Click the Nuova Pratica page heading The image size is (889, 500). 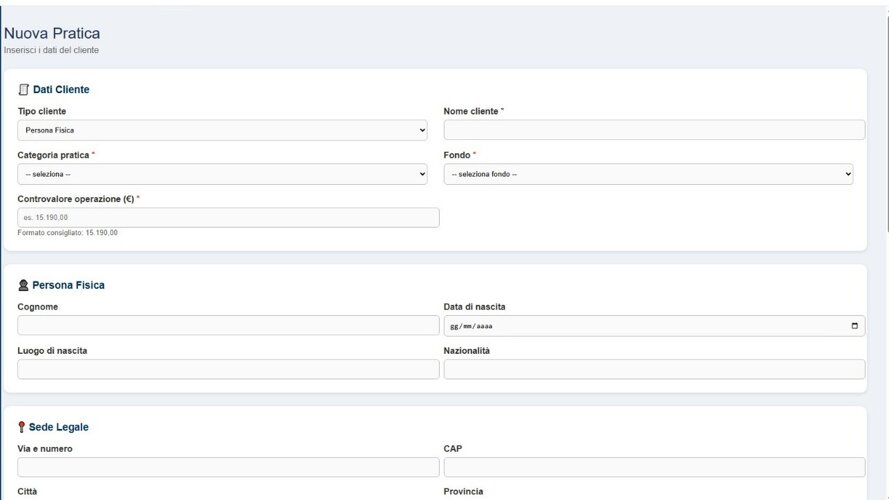coord(52,33)
